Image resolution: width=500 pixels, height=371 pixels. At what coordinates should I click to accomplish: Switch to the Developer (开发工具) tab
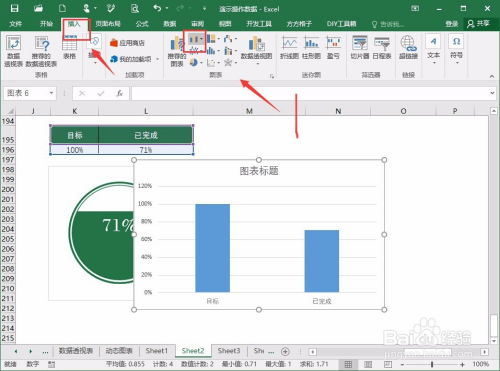pyautogui.click(x=259, y=24)
